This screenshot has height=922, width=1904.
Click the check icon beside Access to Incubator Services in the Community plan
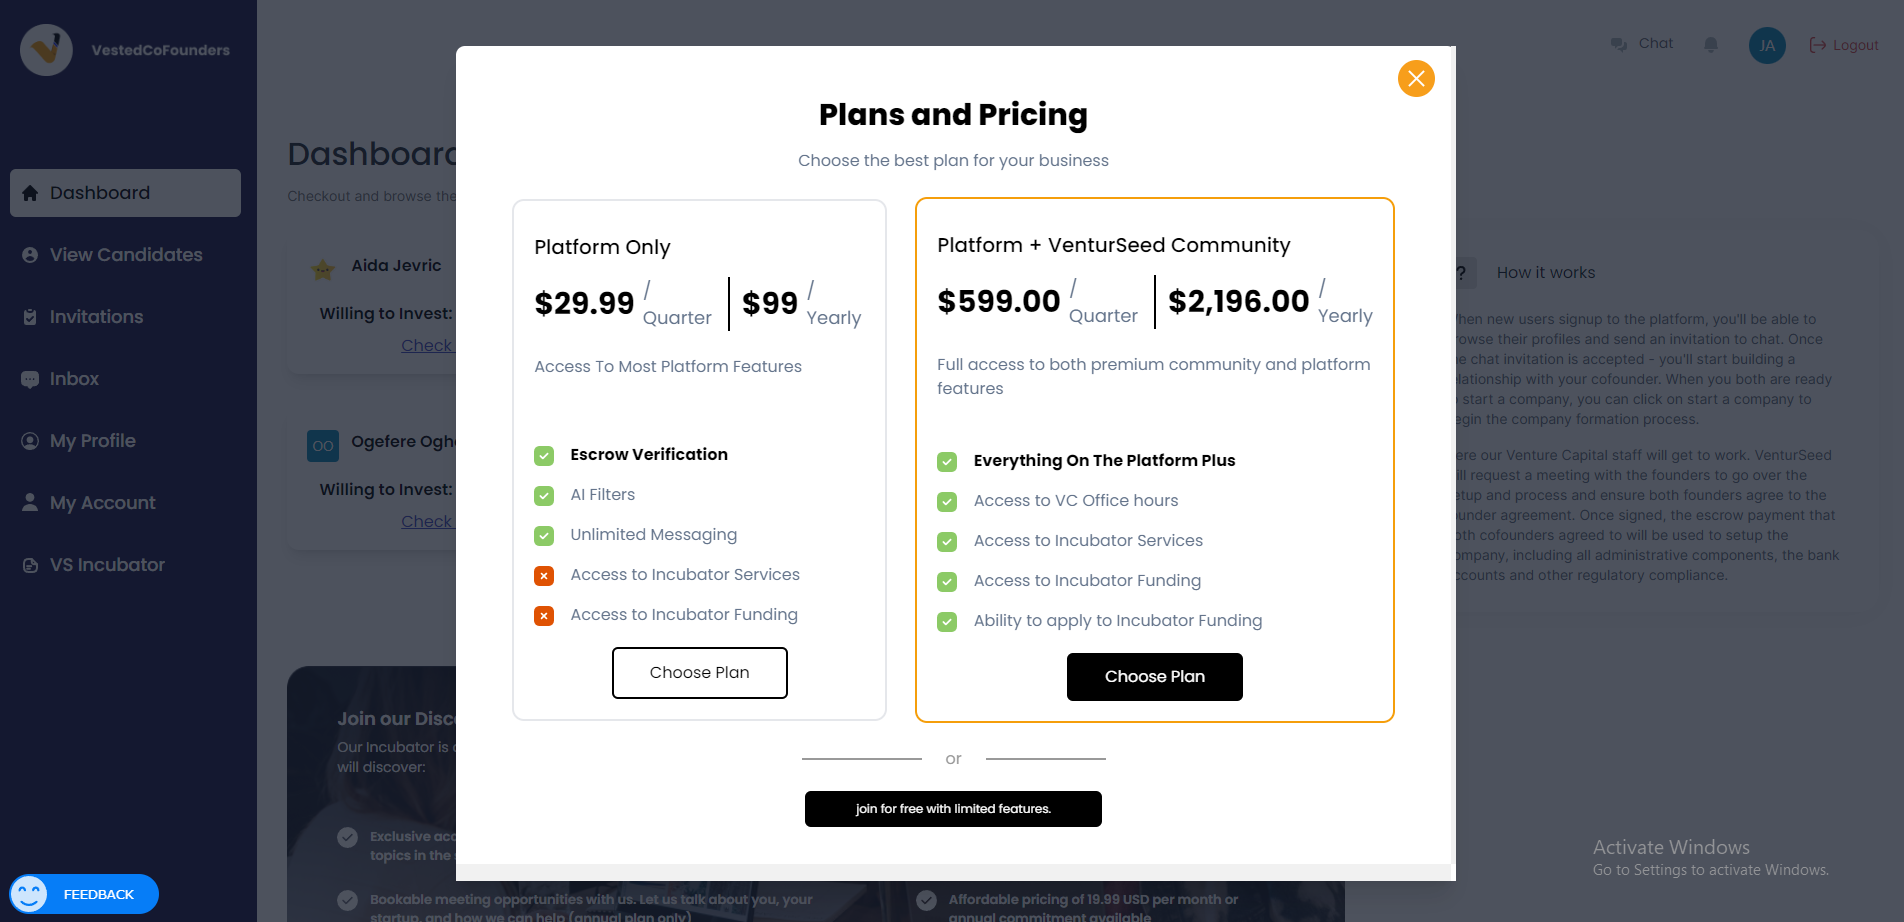947,542
